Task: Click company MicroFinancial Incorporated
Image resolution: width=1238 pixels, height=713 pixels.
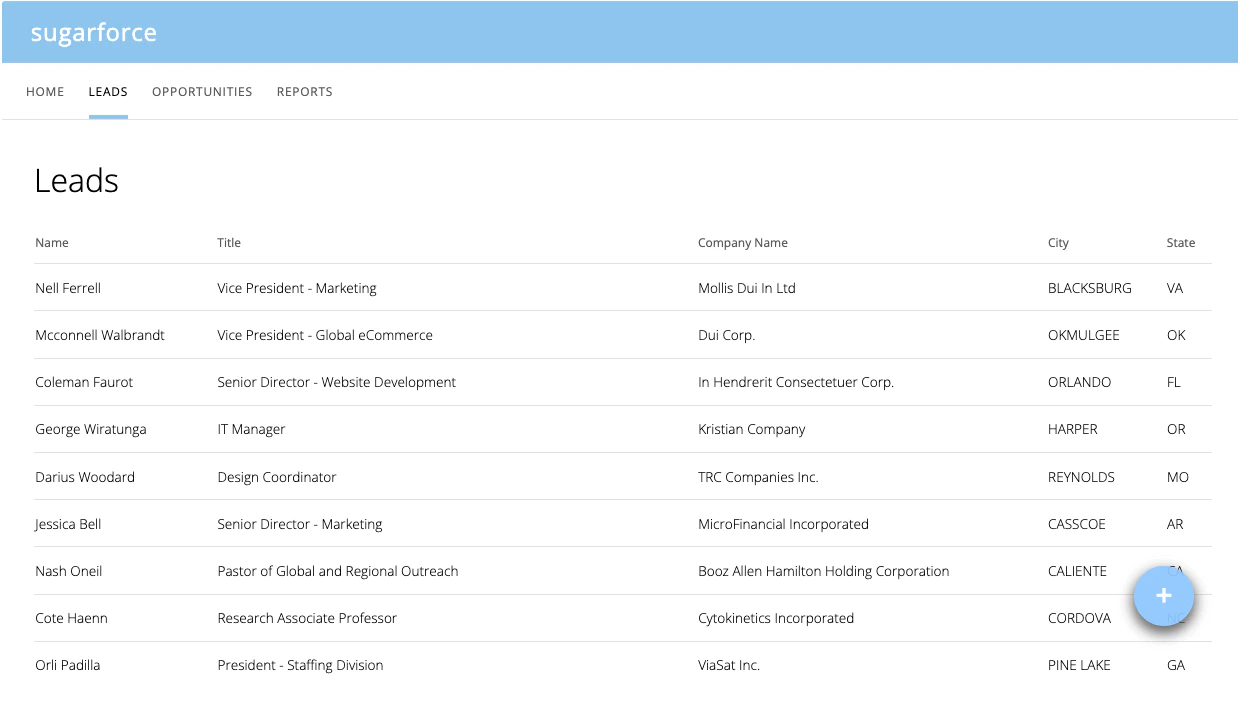Action: 783,524
